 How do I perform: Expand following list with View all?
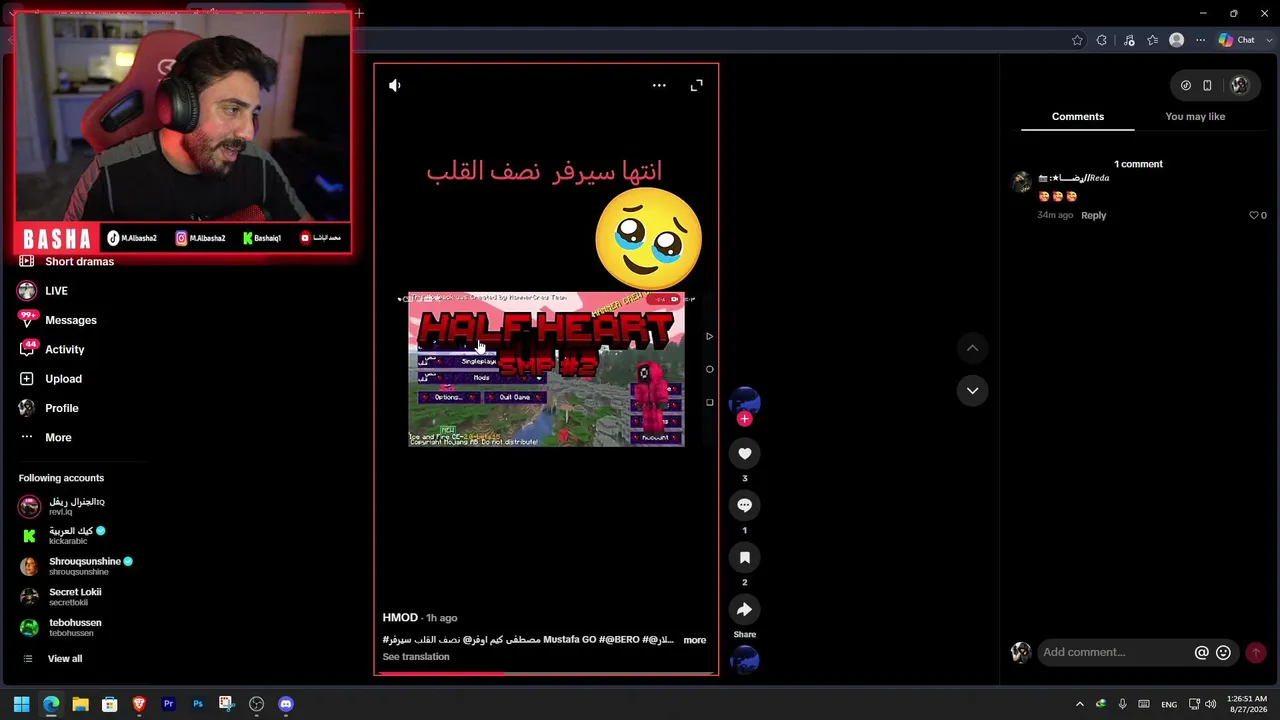tap(64, 659)
